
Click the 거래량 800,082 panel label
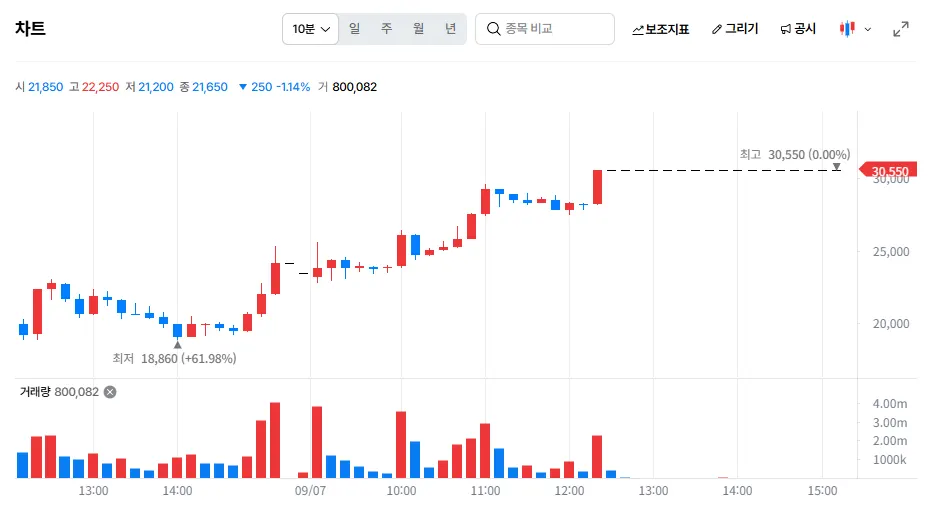click(x=59, y=392)
